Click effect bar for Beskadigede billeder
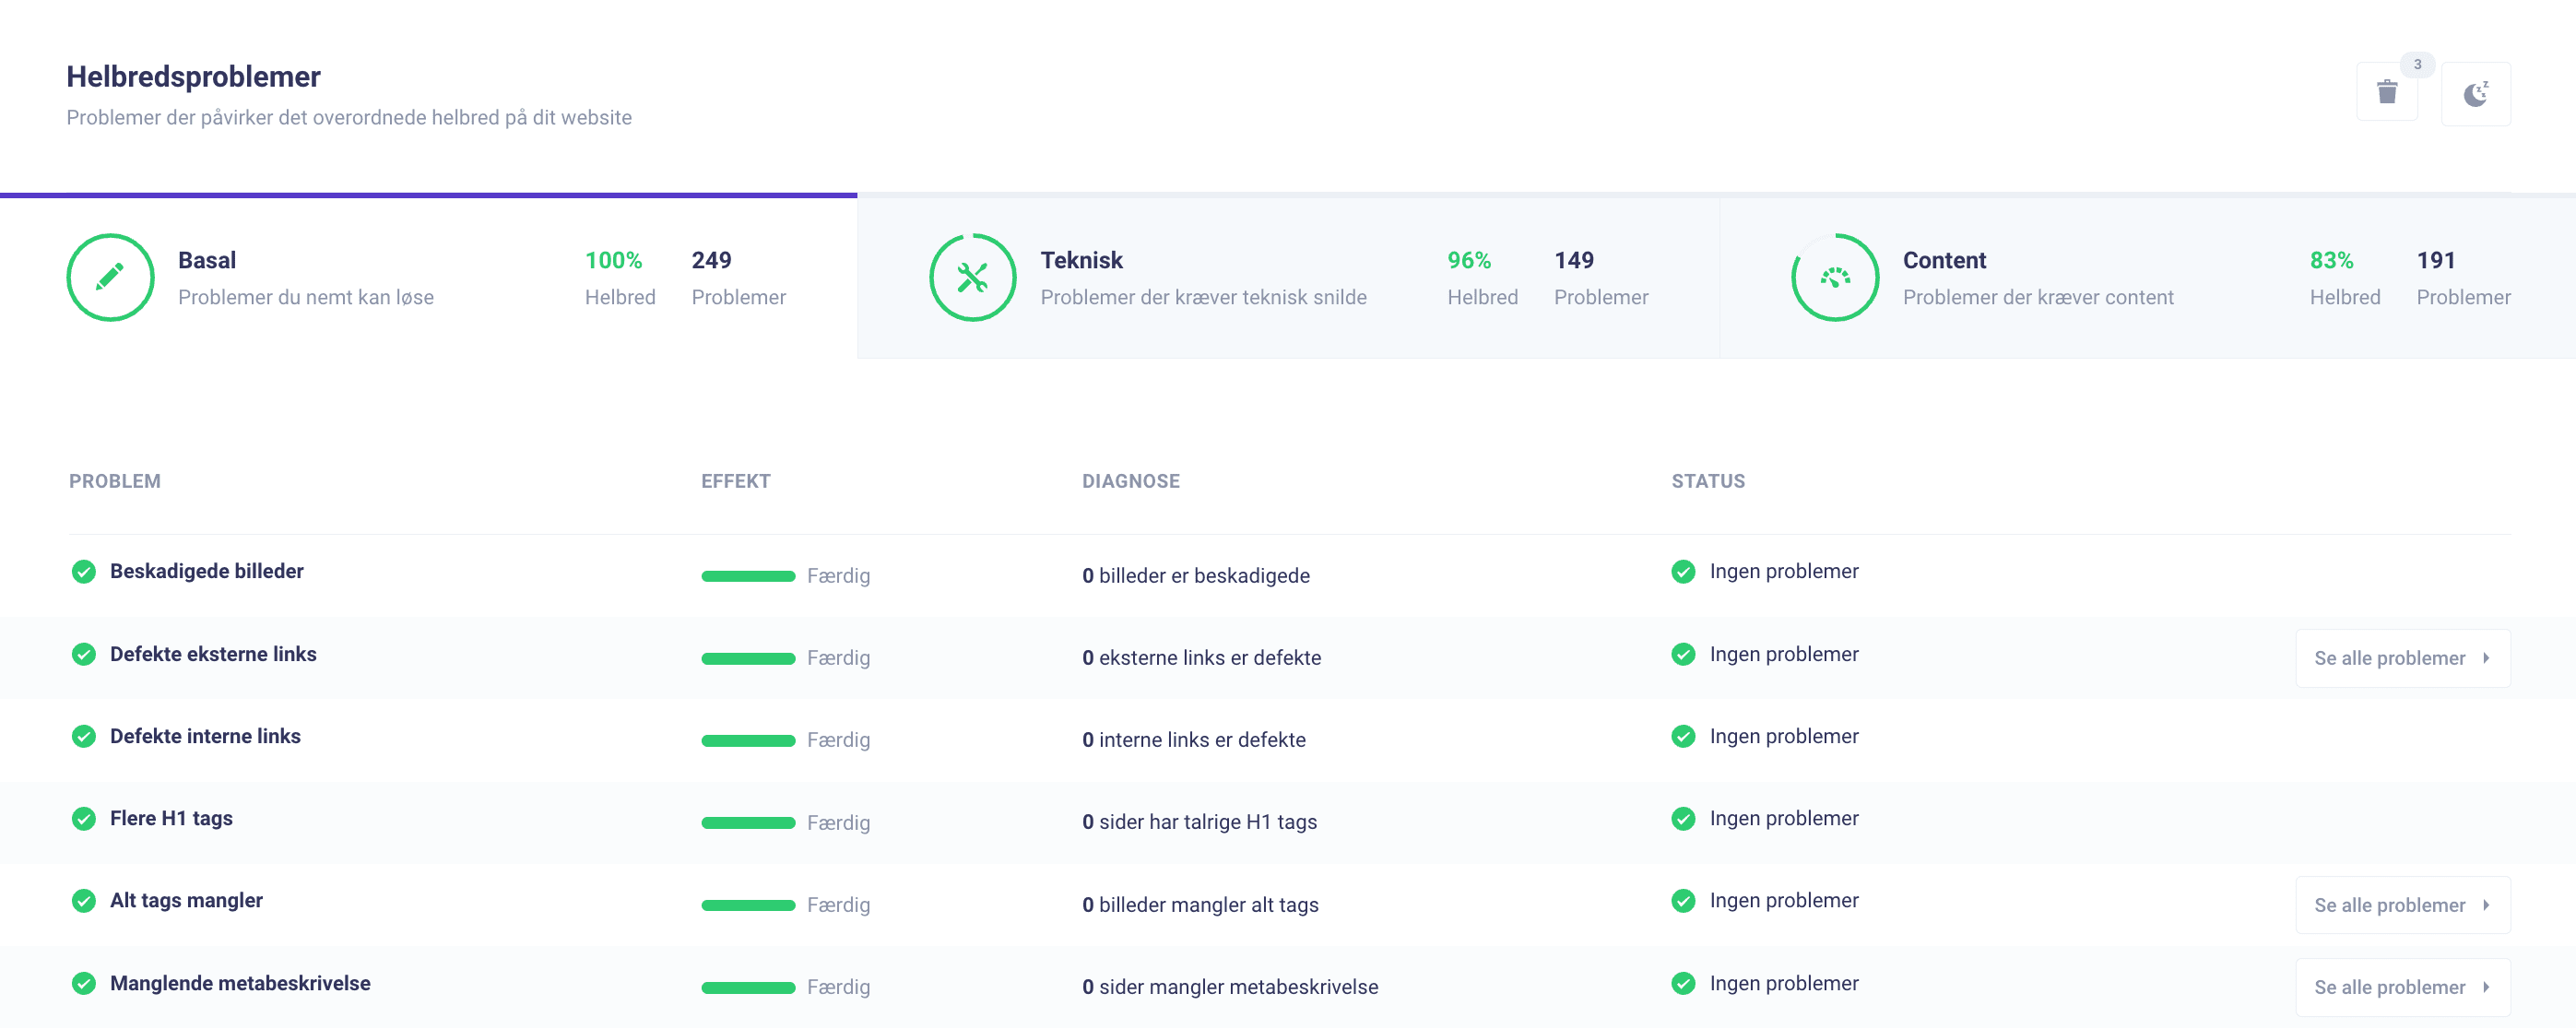The image size is (2576, 1029). (x=748, y=576)
